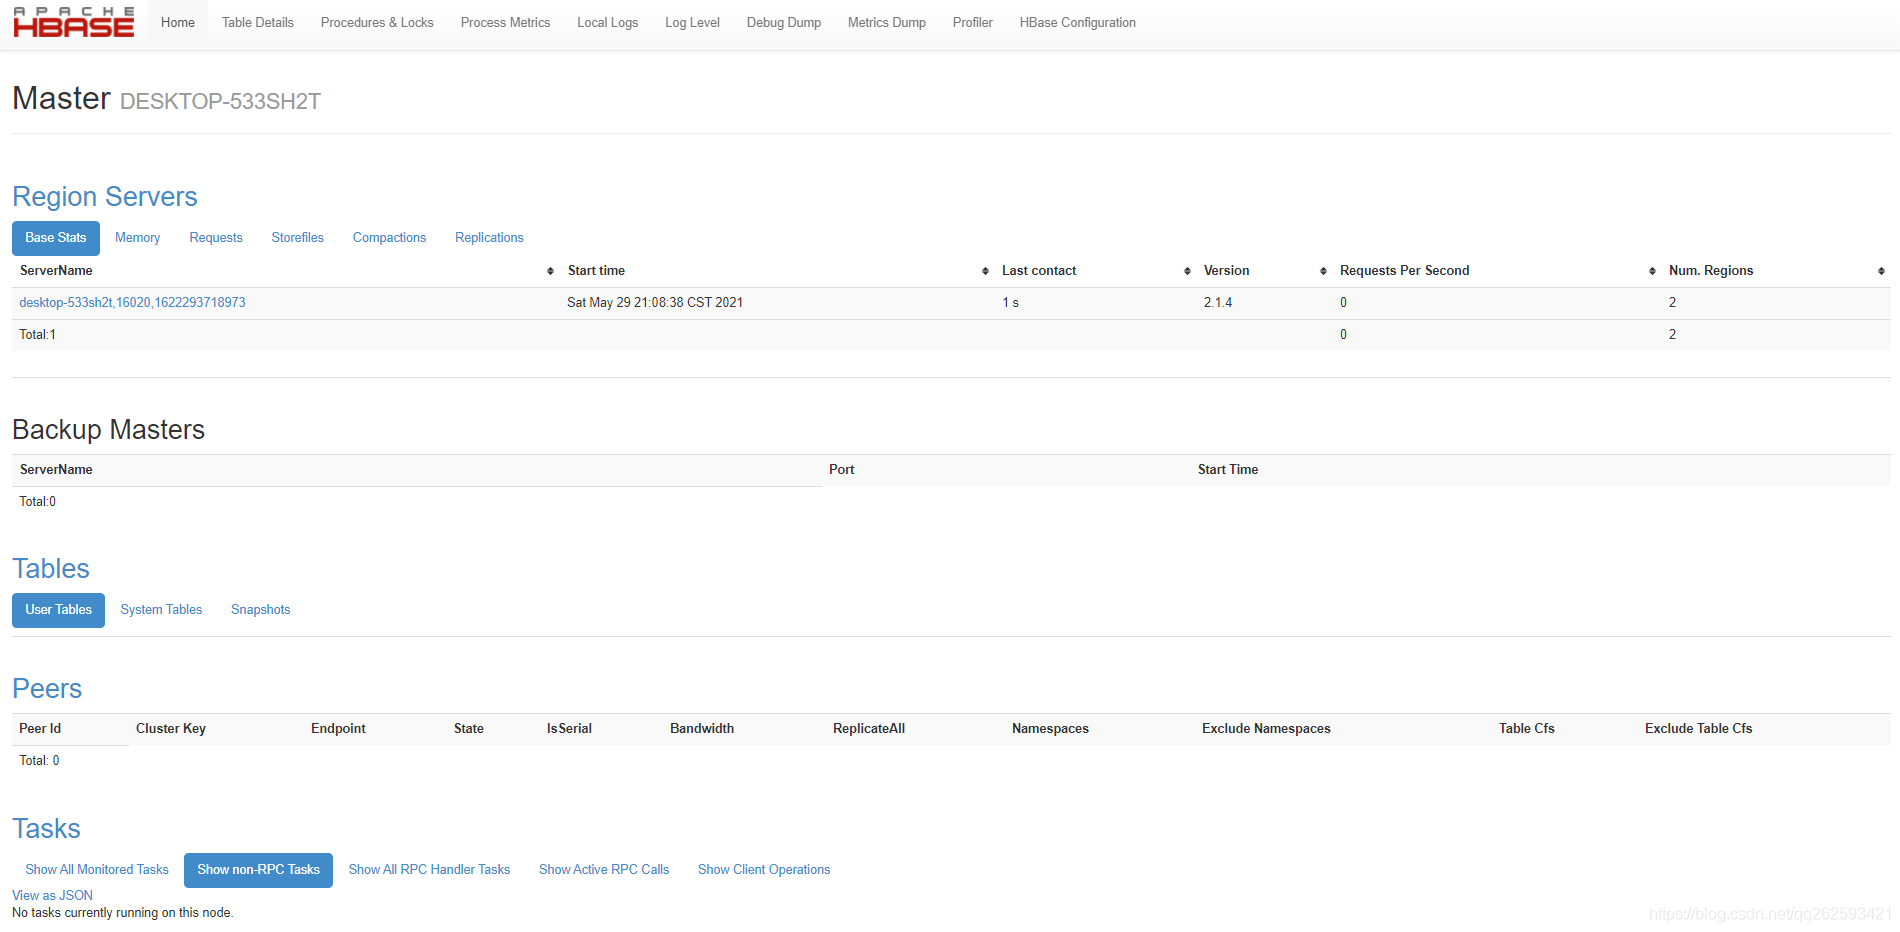The image size is (1900, 932).
Task: Click the Start Time header in Backup Masters
Action: 1228,470
